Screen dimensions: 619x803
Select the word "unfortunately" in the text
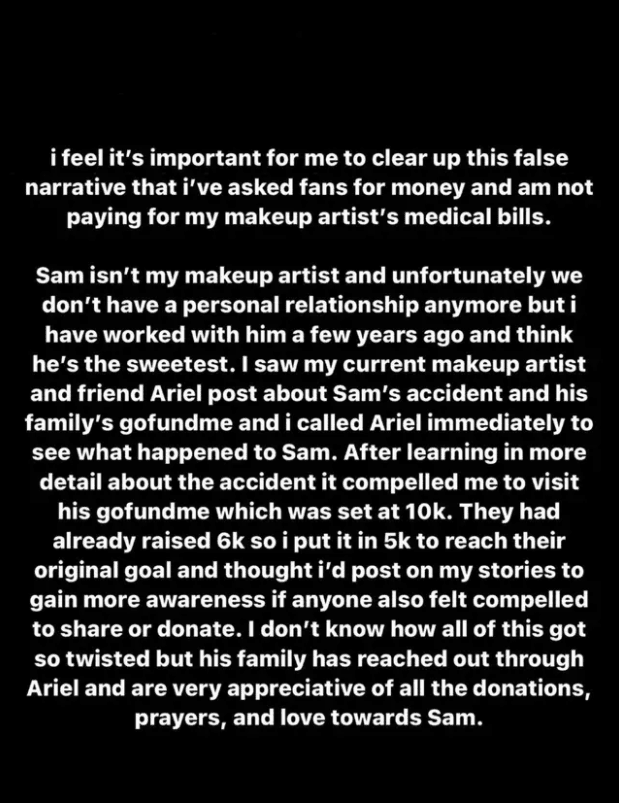(x=468, y=276)
